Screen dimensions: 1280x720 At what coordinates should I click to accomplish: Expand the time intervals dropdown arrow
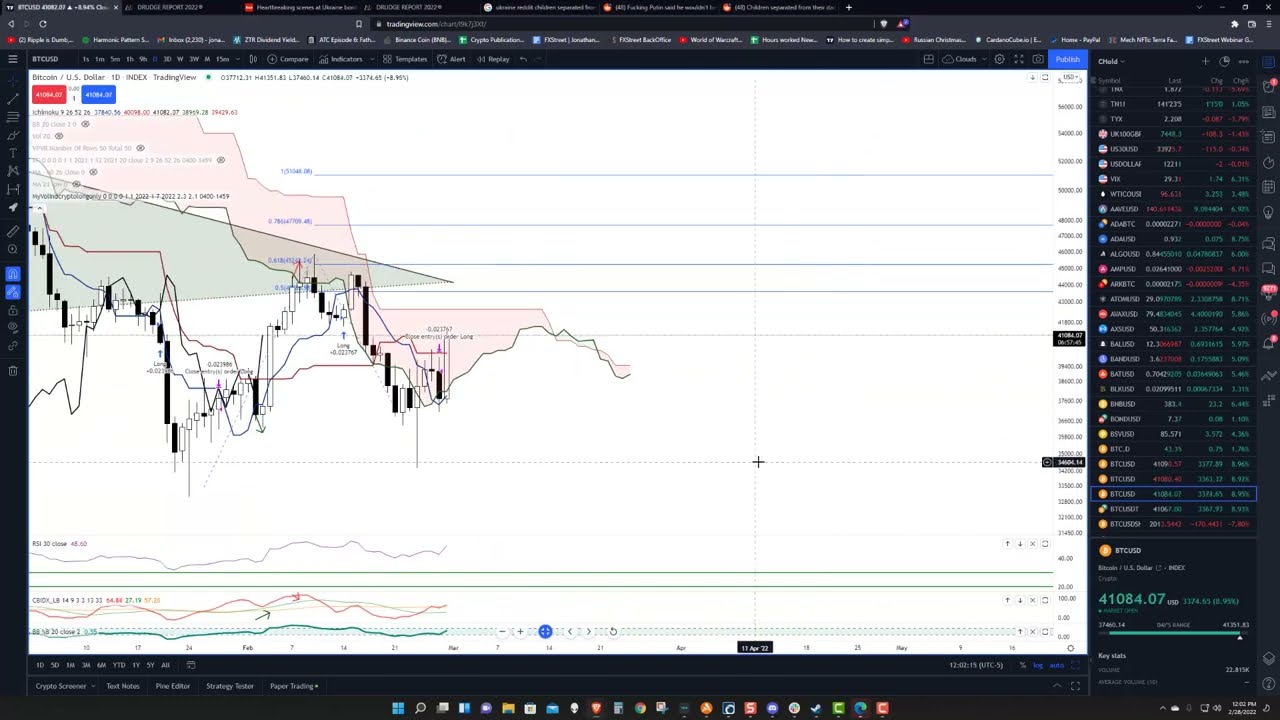point(237,59)
